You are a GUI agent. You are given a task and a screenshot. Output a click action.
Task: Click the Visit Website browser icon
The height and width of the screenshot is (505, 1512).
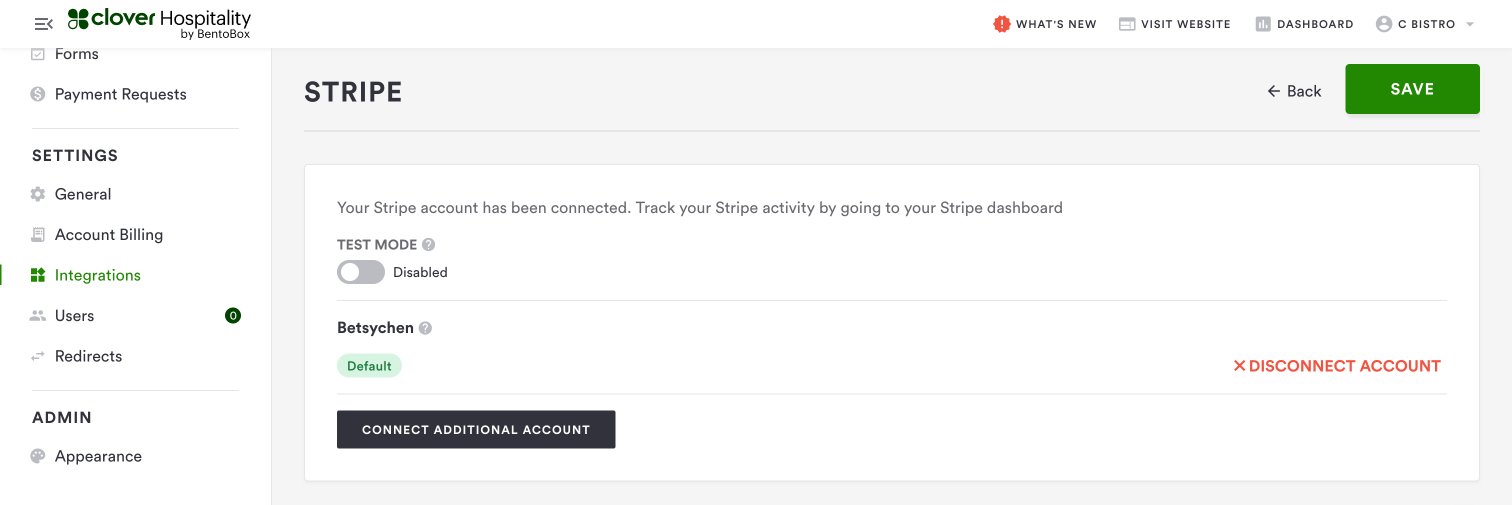pos(1127,24)
